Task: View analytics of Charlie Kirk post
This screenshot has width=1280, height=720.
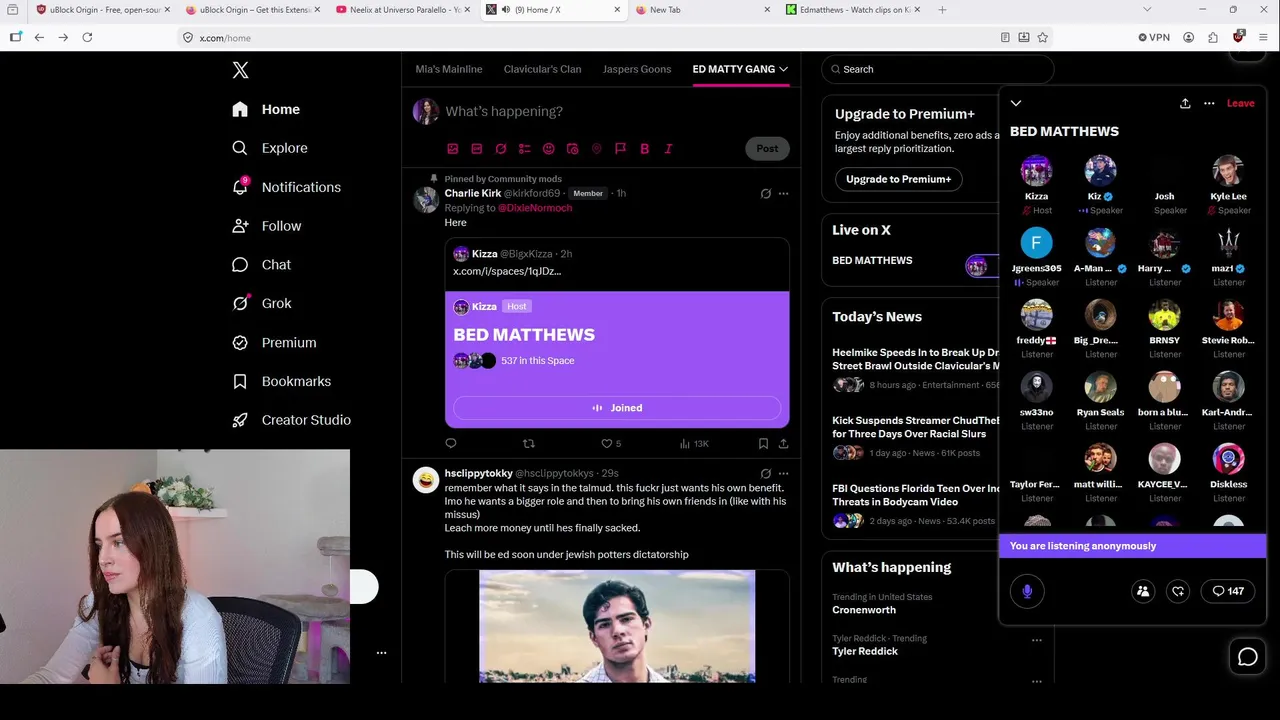Action: [x=693, y=443]
